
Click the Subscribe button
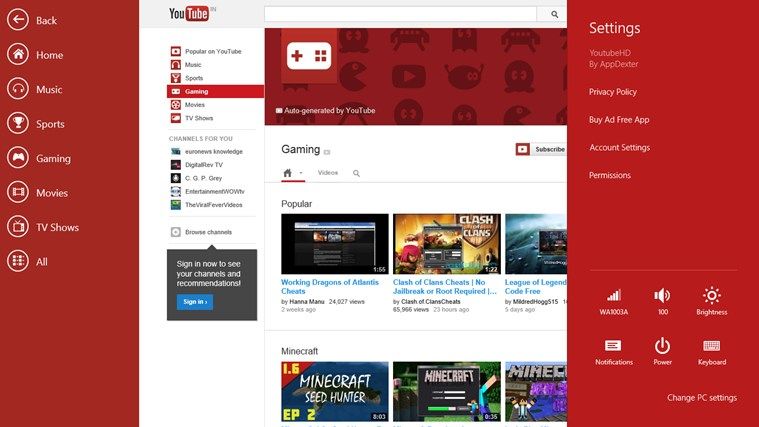[541, 149]
